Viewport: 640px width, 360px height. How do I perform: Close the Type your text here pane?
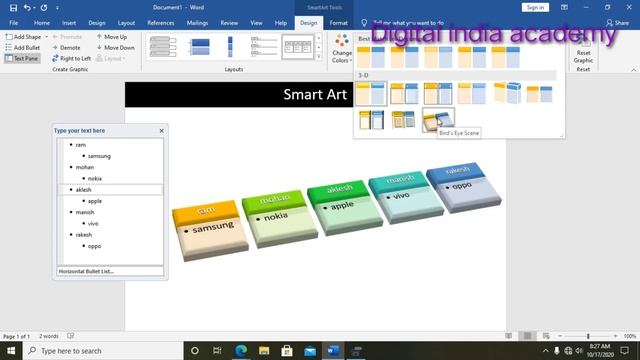point(162,131)
